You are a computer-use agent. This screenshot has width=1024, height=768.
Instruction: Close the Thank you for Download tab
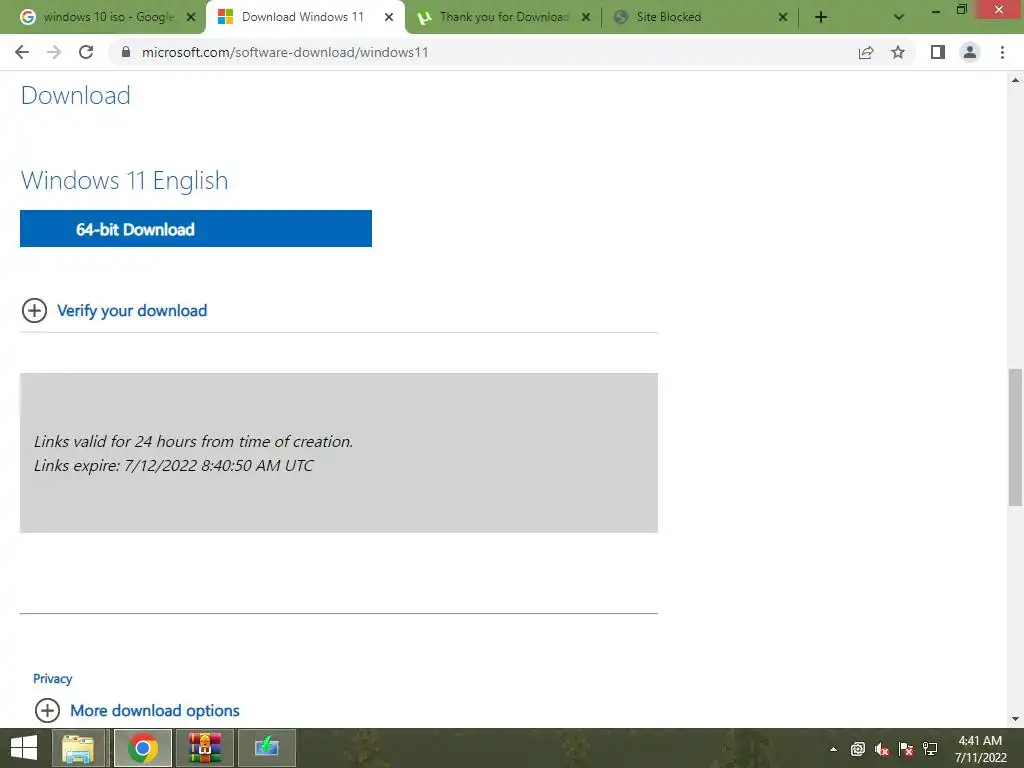(x=586, y=17)
